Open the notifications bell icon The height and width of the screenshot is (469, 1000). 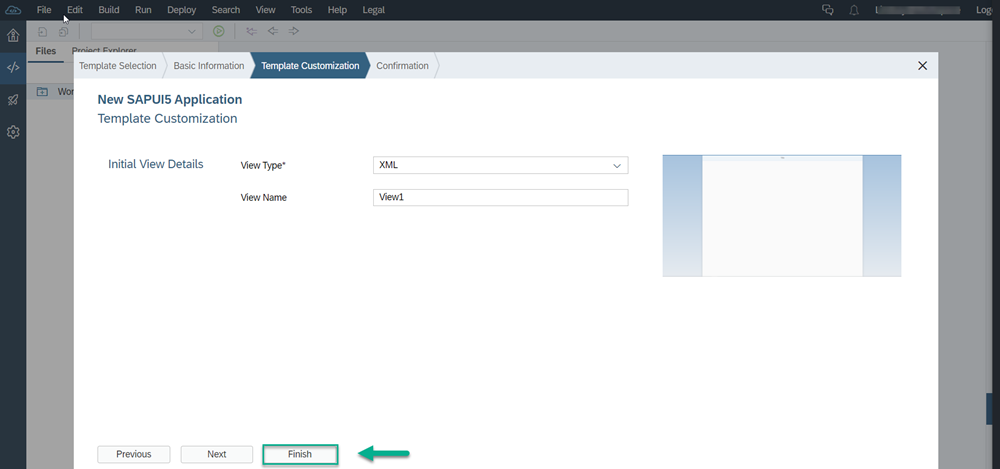[854, 10]
